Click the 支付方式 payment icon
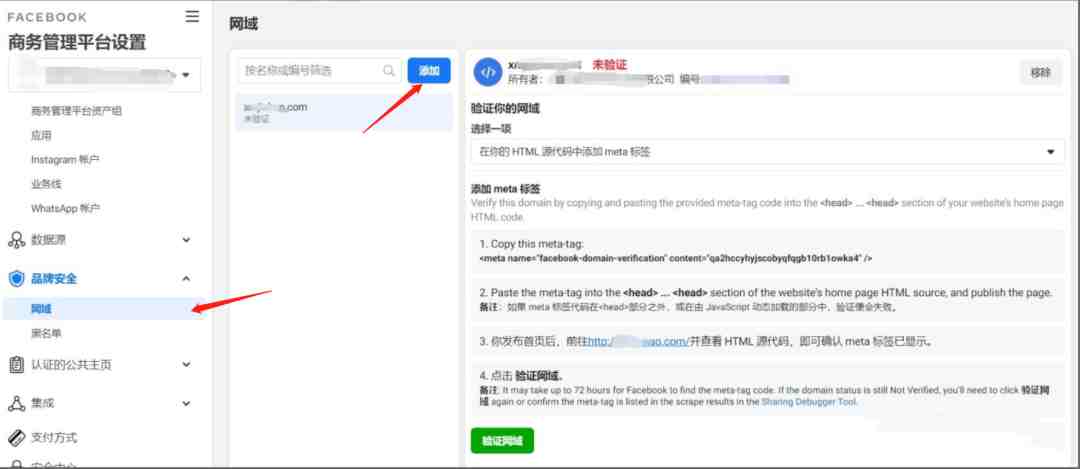 [17, 437]
